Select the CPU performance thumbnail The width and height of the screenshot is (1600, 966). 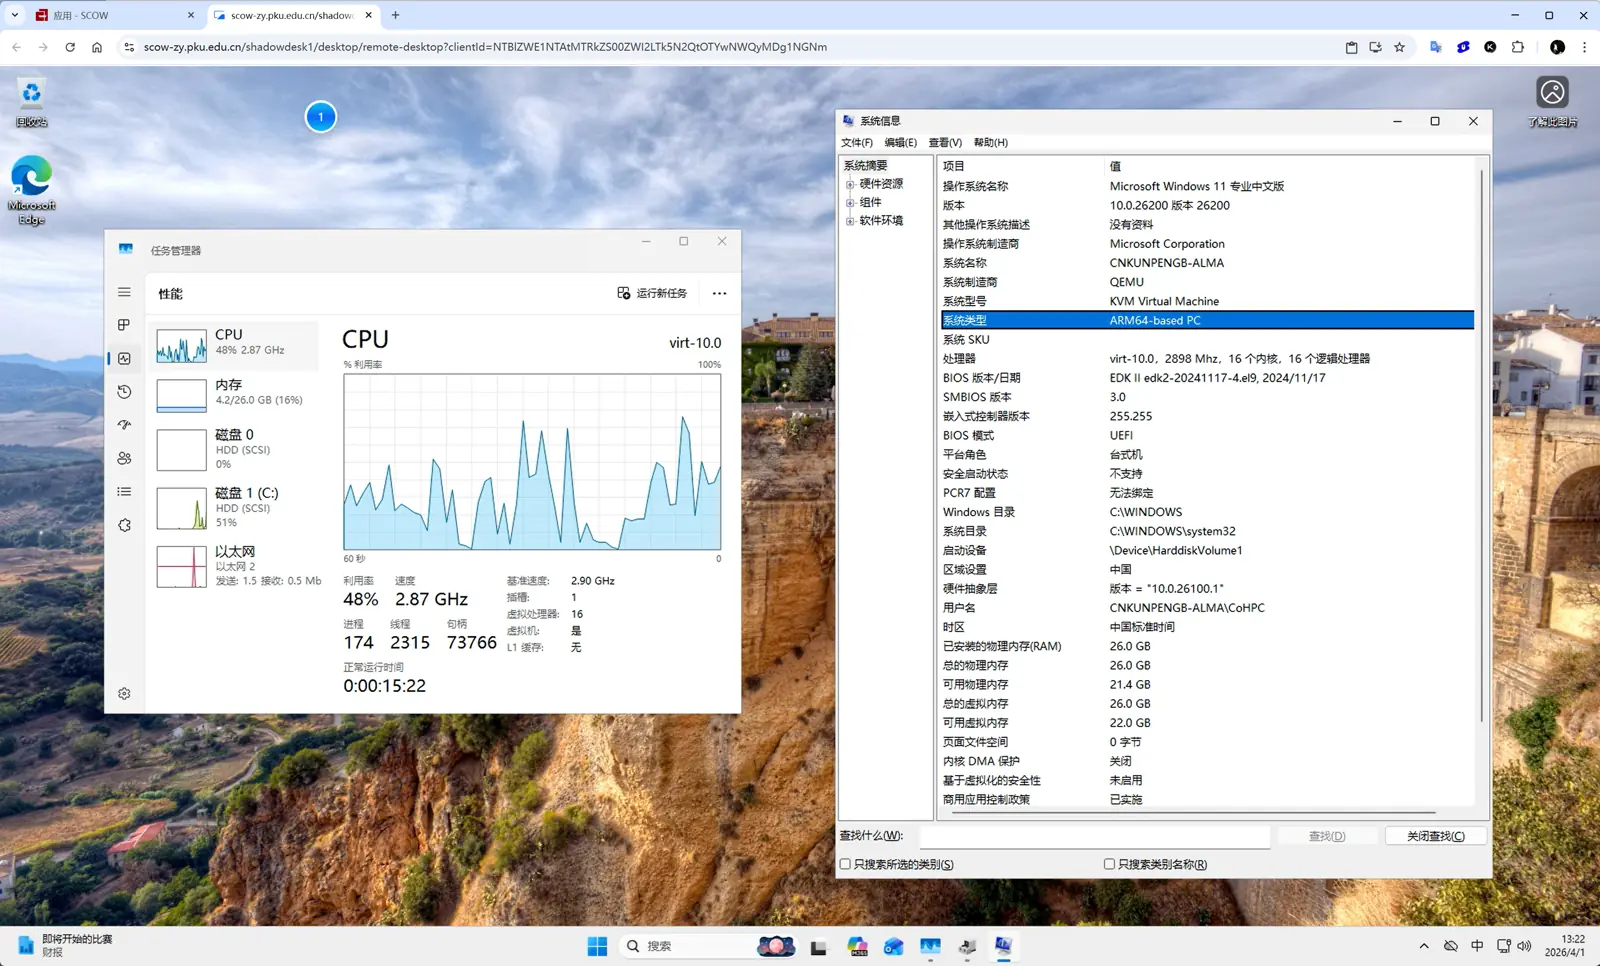pos(234,344)
